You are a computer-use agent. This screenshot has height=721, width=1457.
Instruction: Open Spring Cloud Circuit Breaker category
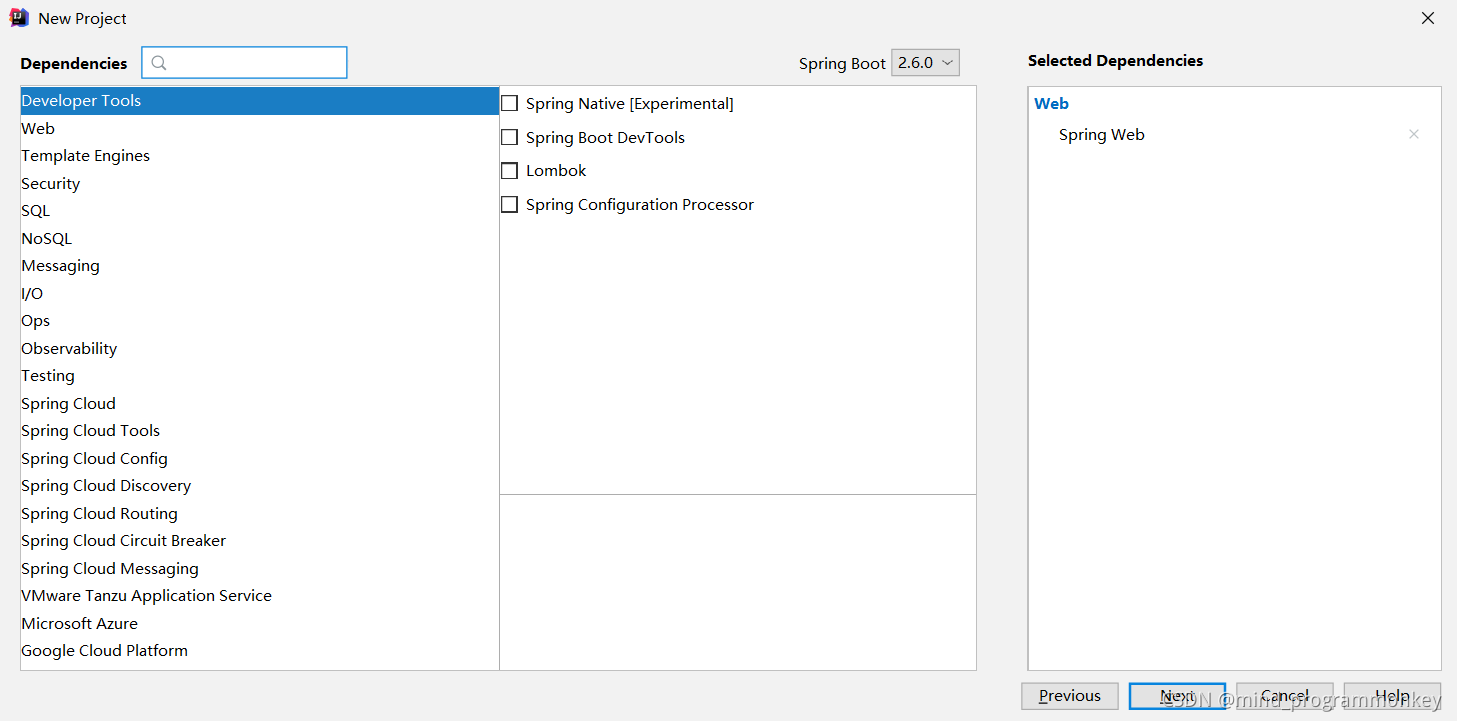coord(260,541)
